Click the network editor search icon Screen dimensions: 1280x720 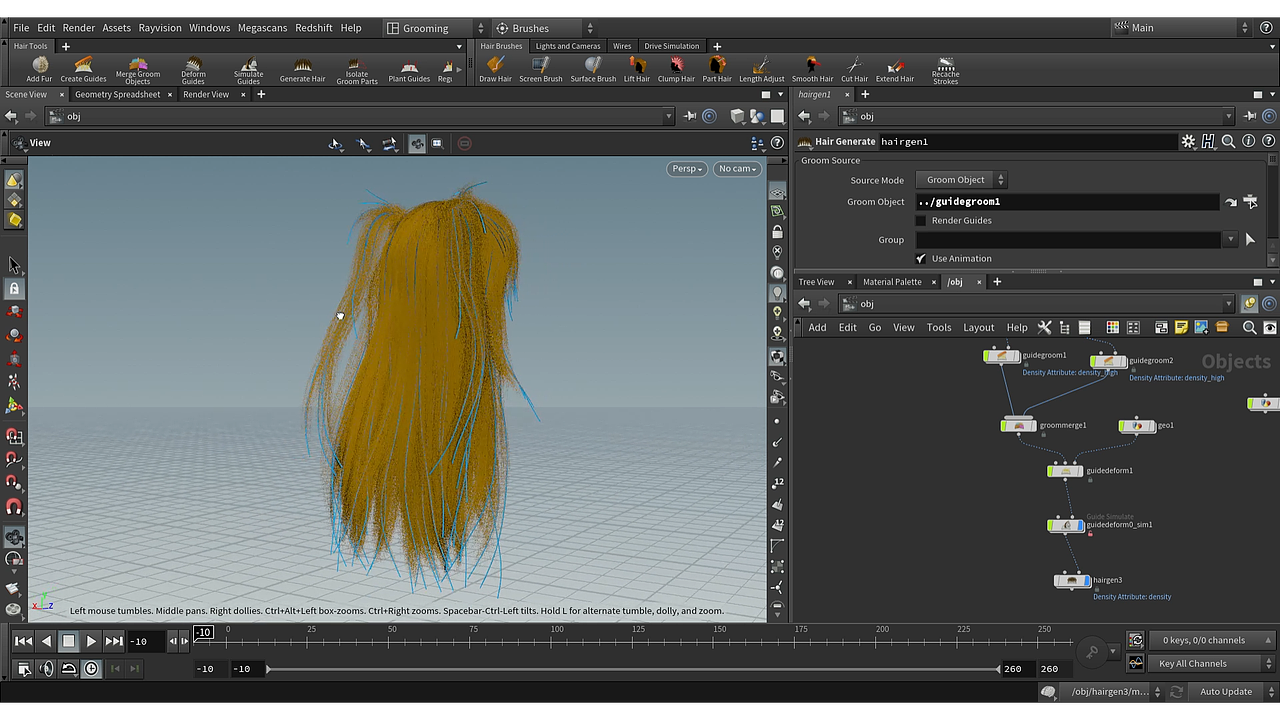(x=1249, y=327)
